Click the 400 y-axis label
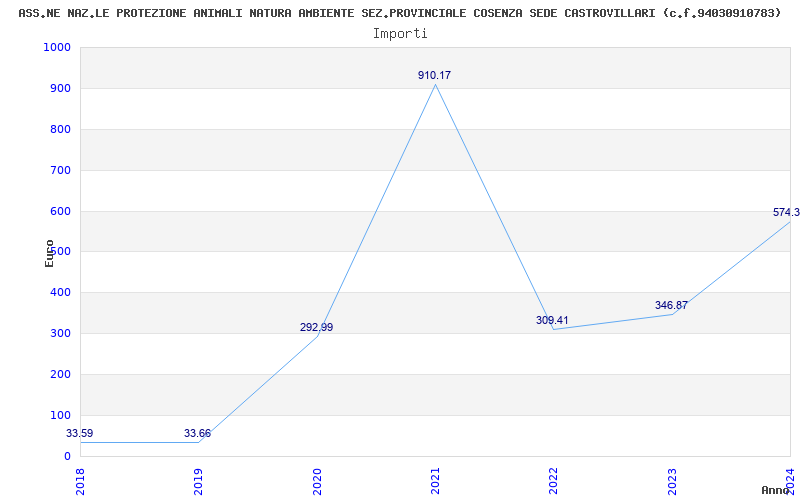 pos(60,293)
